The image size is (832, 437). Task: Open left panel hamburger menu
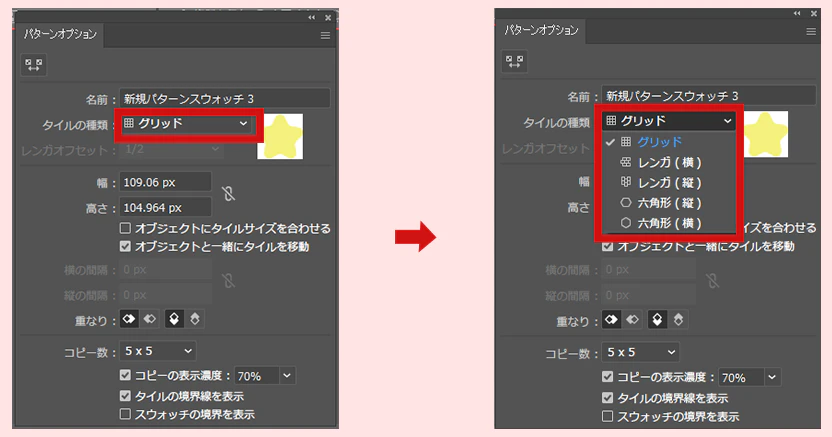click(x=325, y=36)
